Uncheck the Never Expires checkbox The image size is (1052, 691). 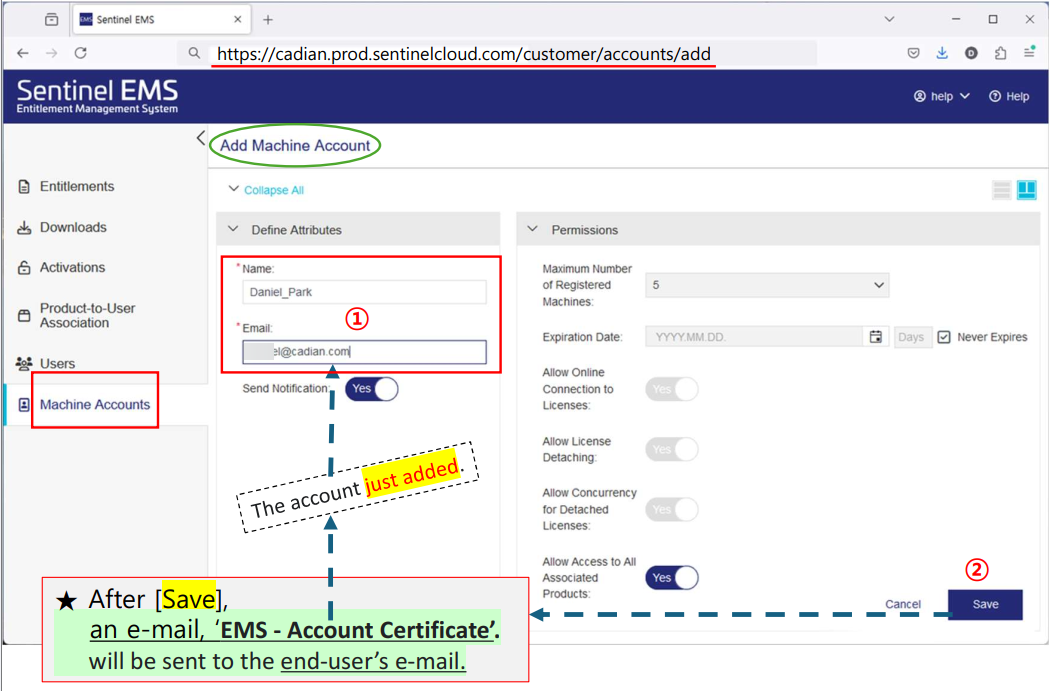tap(944, 337)
